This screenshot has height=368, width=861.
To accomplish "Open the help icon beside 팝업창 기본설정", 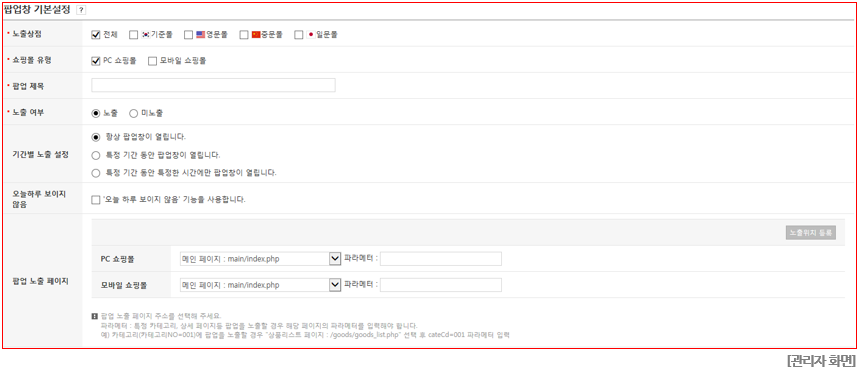I will pos(81,10).
